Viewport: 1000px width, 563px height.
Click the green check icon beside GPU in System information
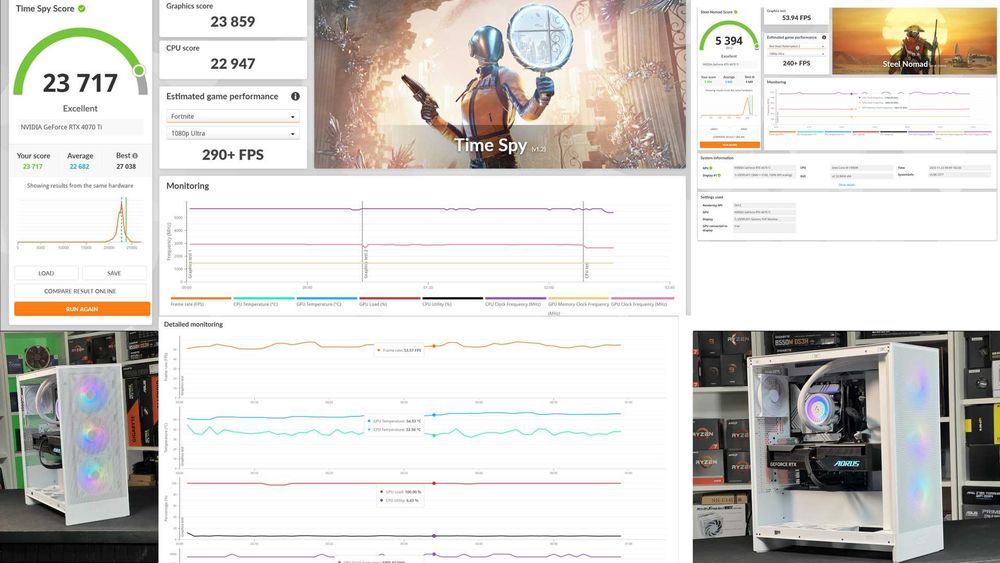click(711, 168)
